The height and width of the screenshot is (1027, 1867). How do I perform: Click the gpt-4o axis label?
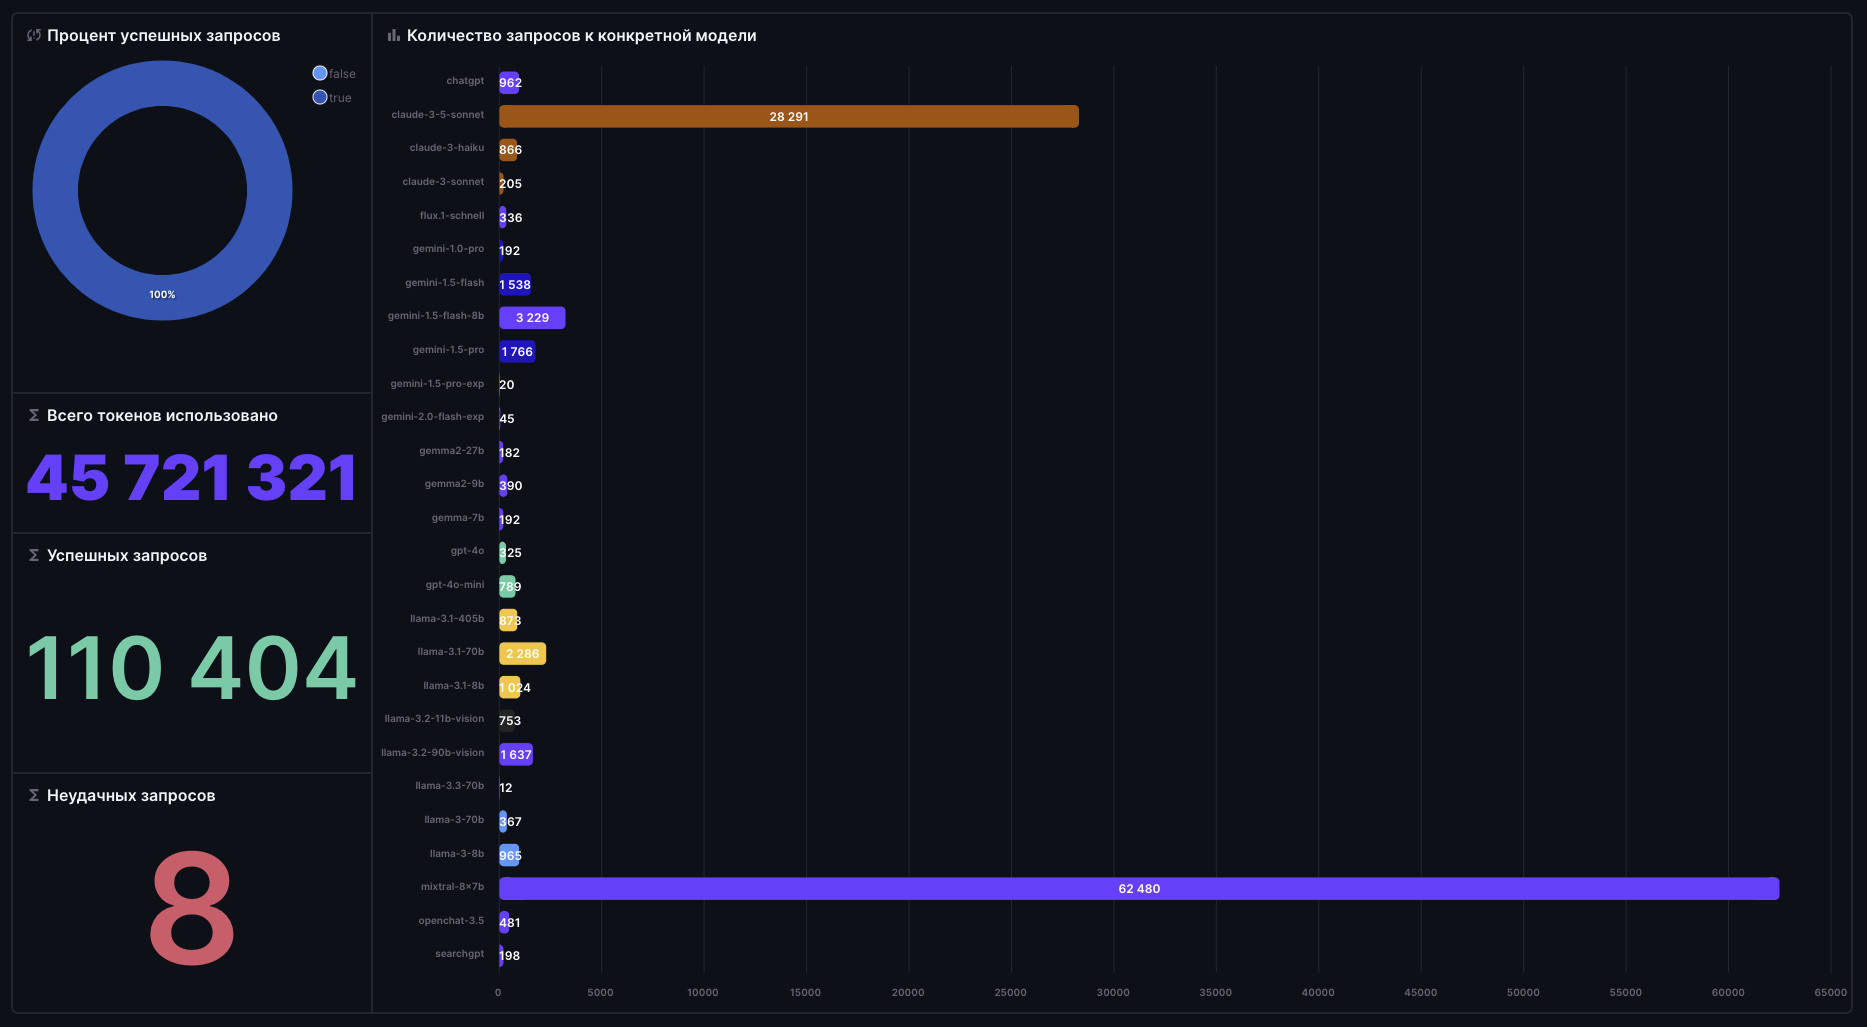(467, 551)
